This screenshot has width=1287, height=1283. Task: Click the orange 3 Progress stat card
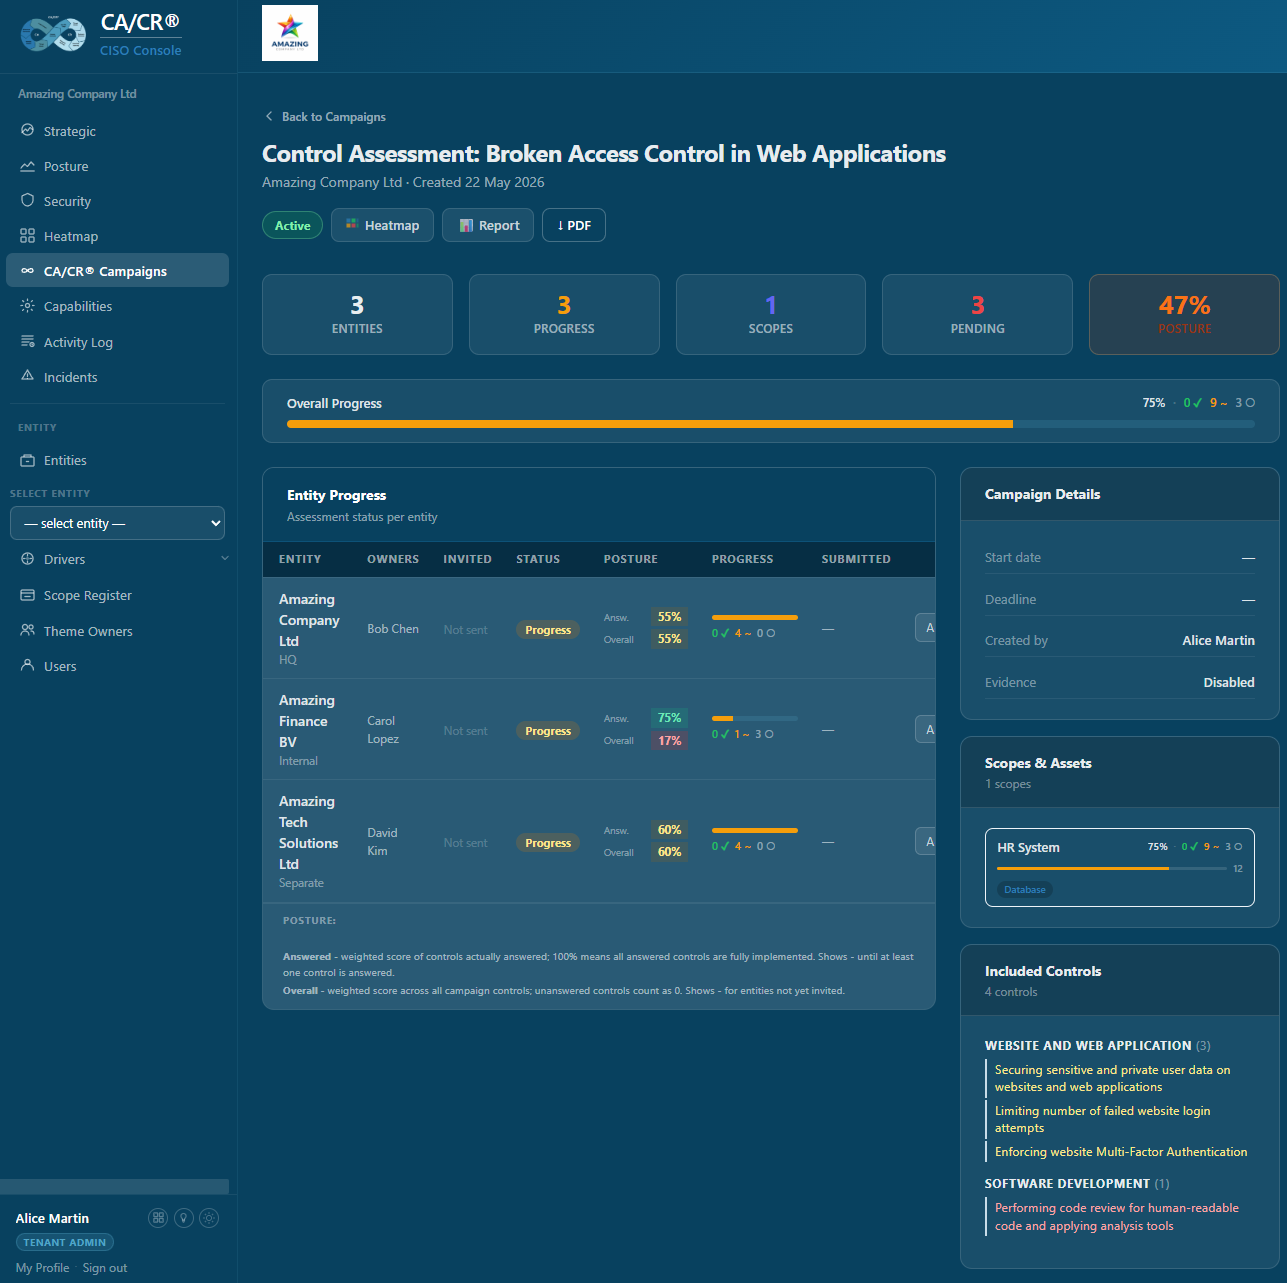tap(564, 314)
